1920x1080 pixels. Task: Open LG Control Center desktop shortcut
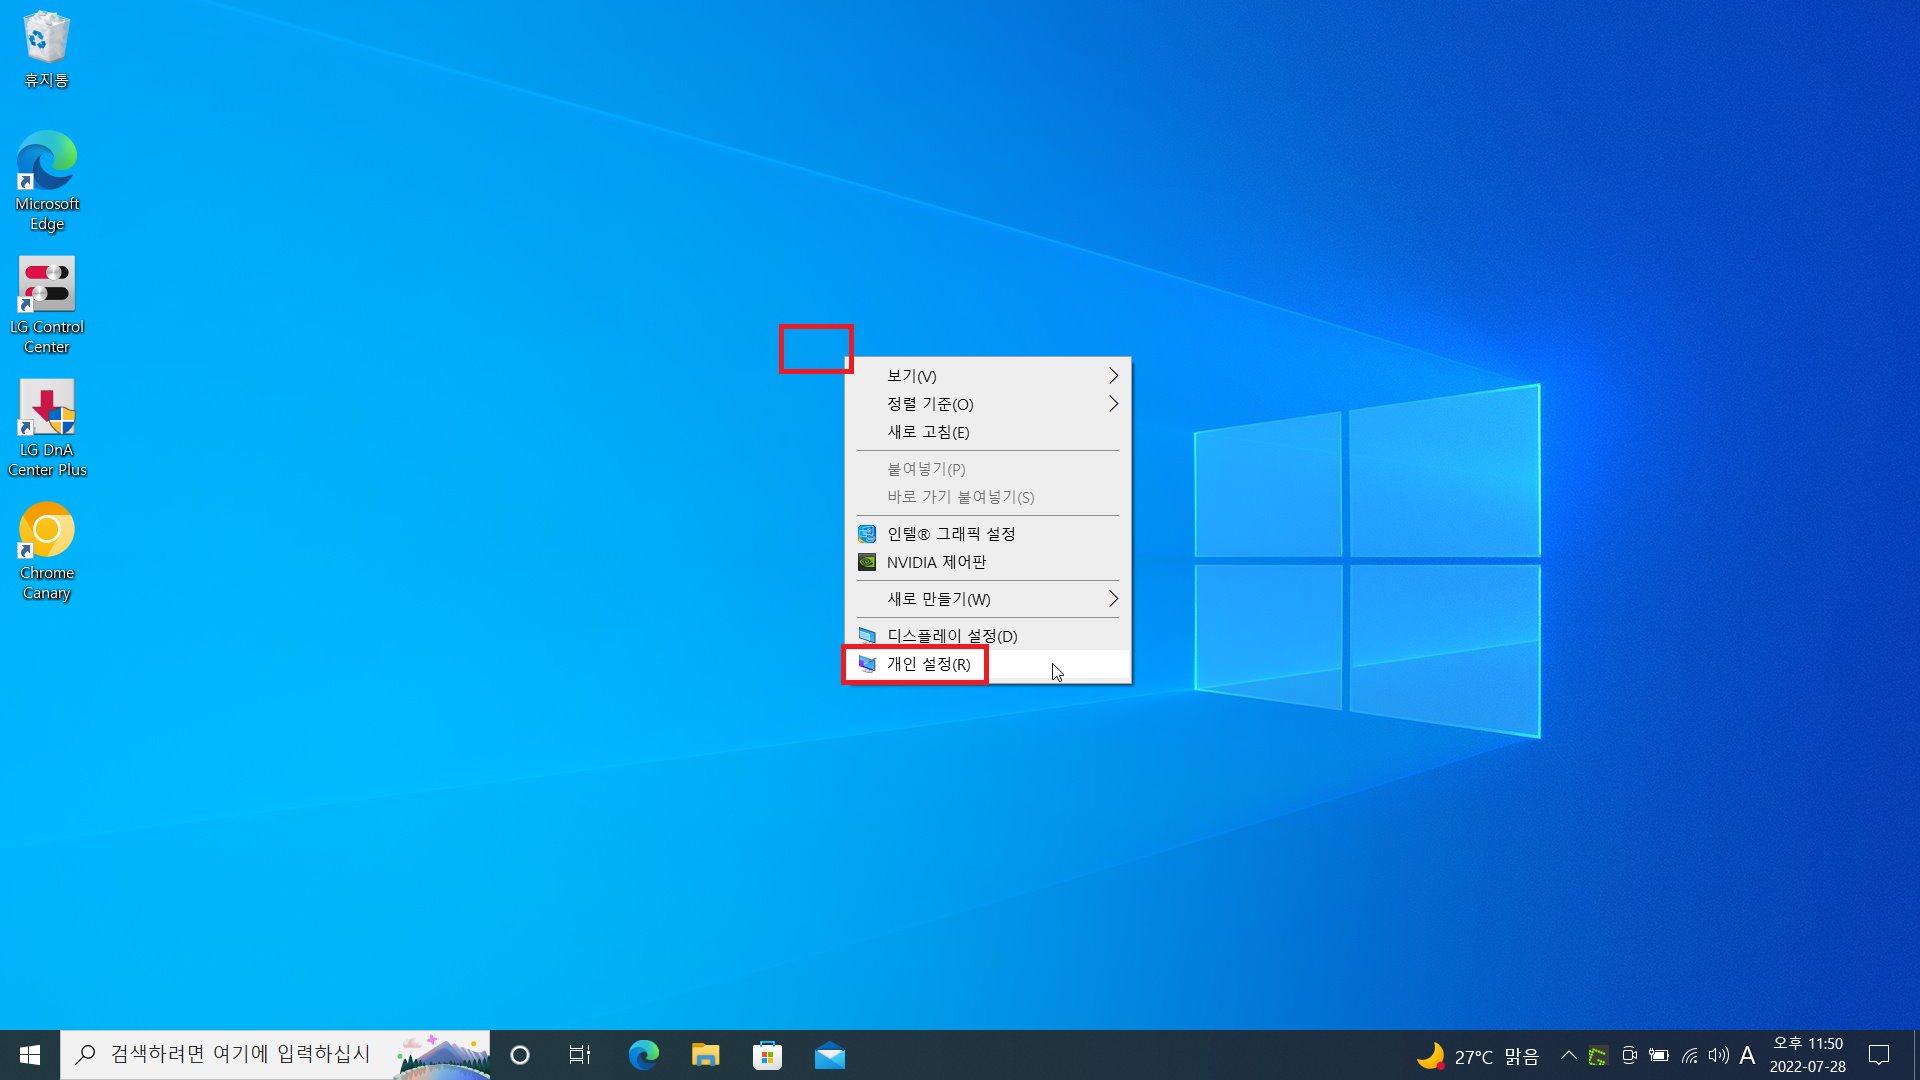tap(46, 285)
